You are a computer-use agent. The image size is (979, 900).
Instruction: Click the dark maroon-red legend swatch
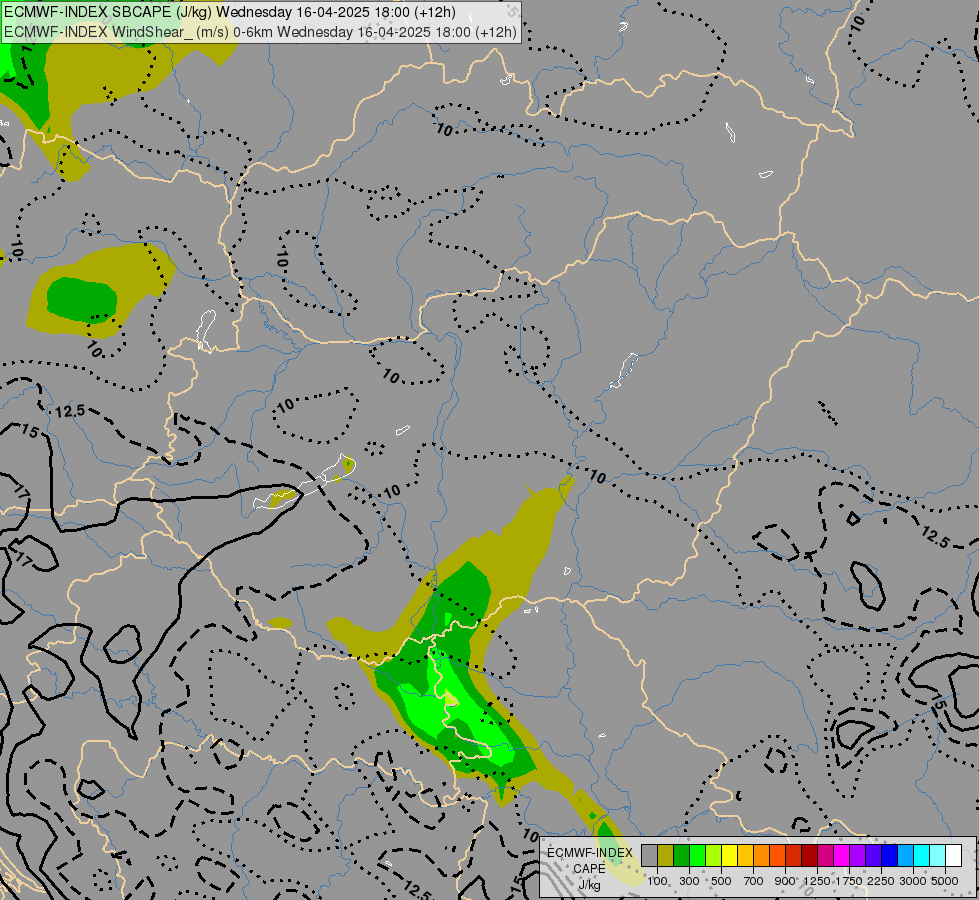[810, 855]
